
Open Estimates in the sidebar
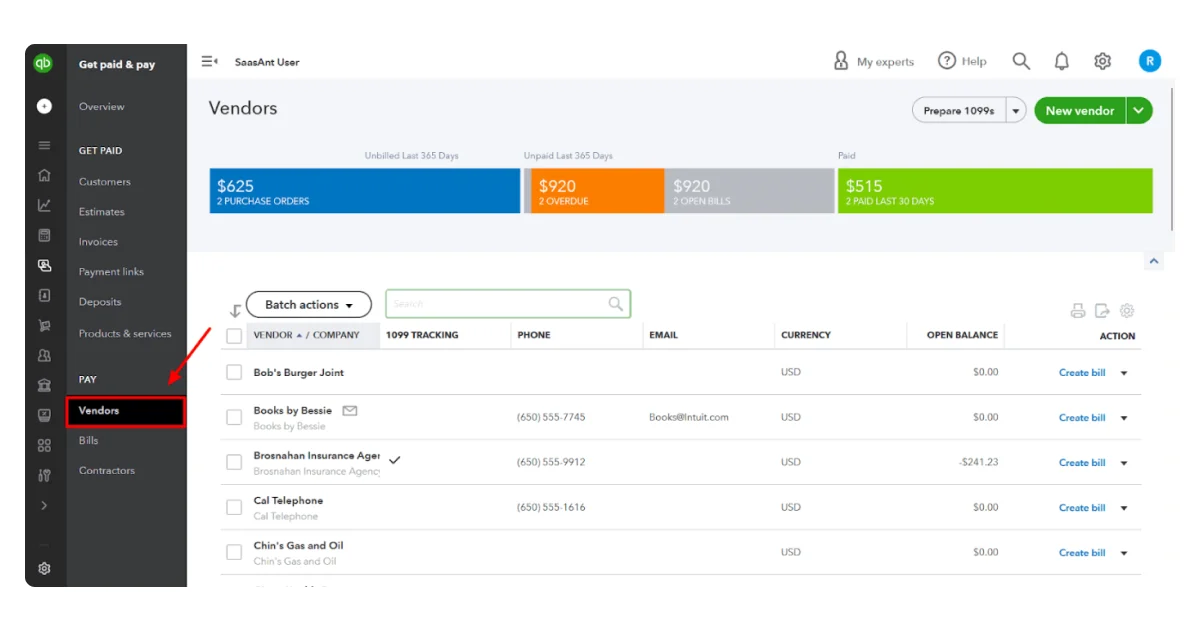point(102,212)
